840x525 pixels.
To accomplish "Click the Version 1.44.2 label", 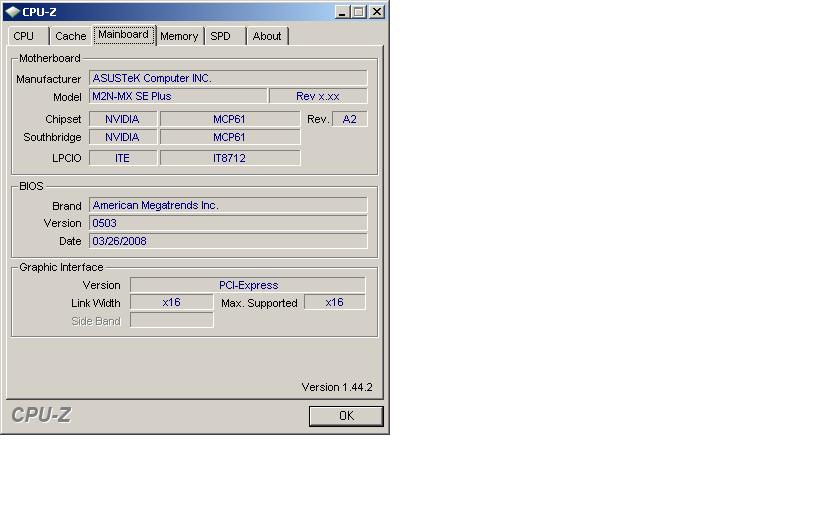I will coord(337,387).
